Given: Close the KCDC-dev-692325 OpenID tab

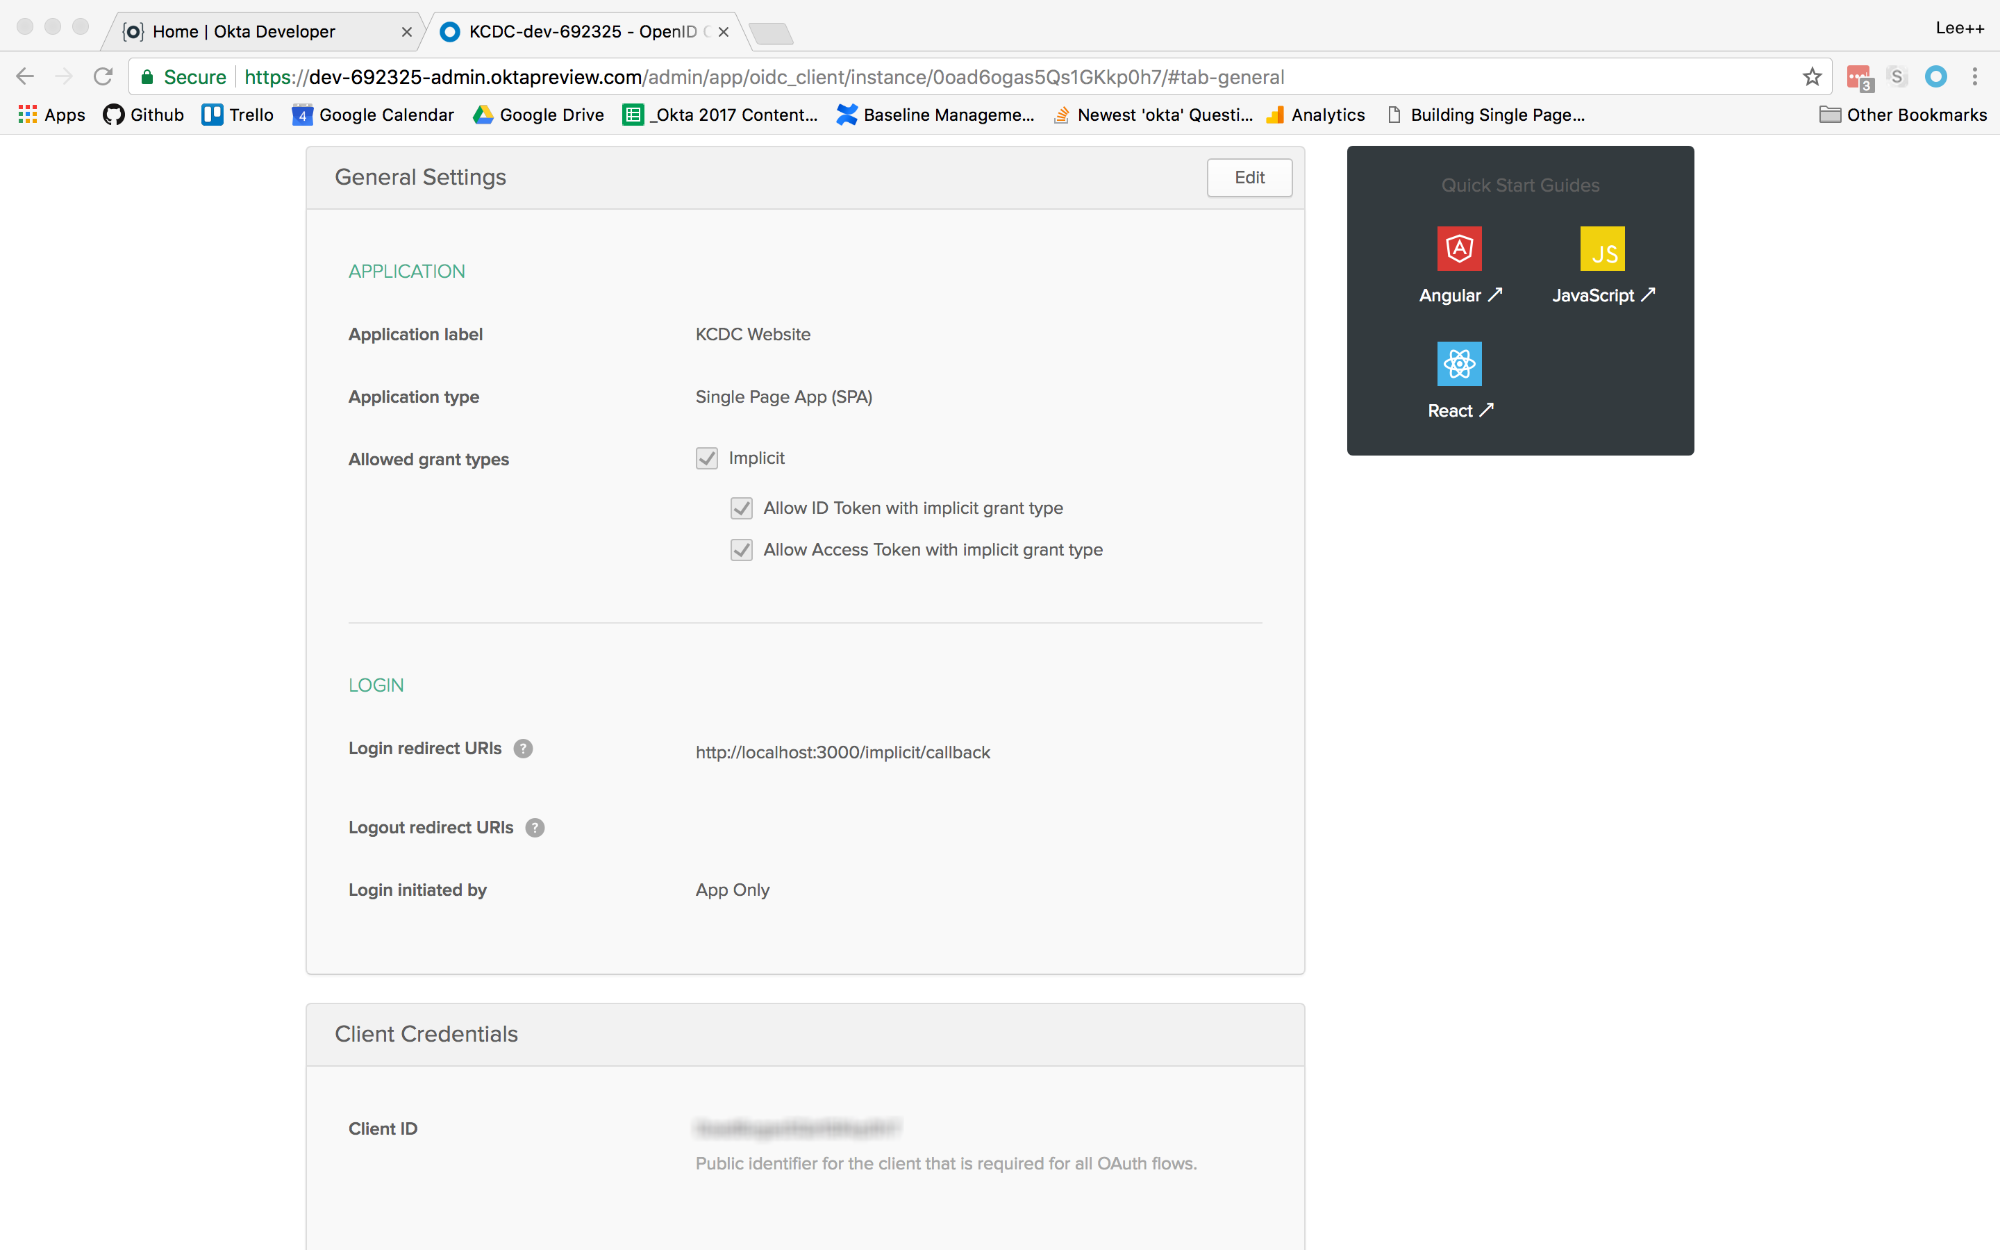Looking at the screenshot, I should coord(723,32).
